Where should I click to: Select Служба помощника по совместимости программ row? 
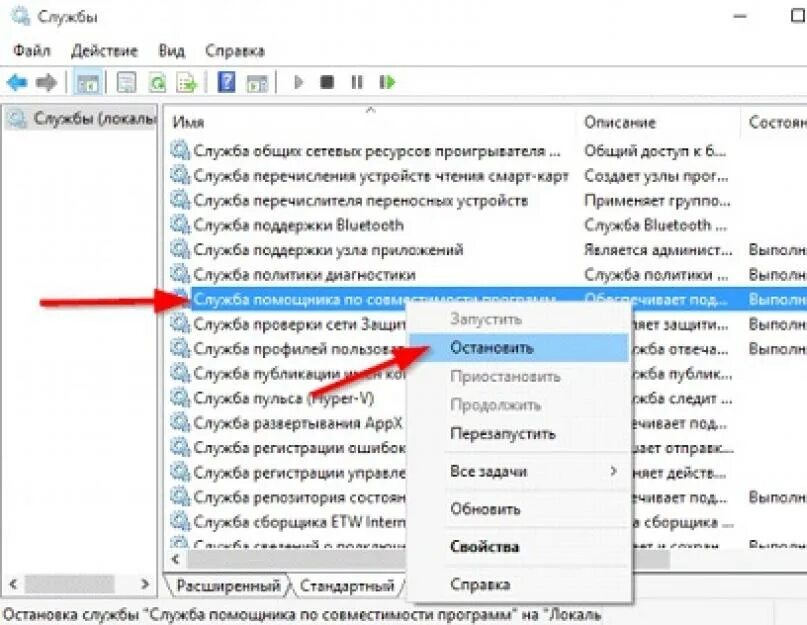point(374,300)
